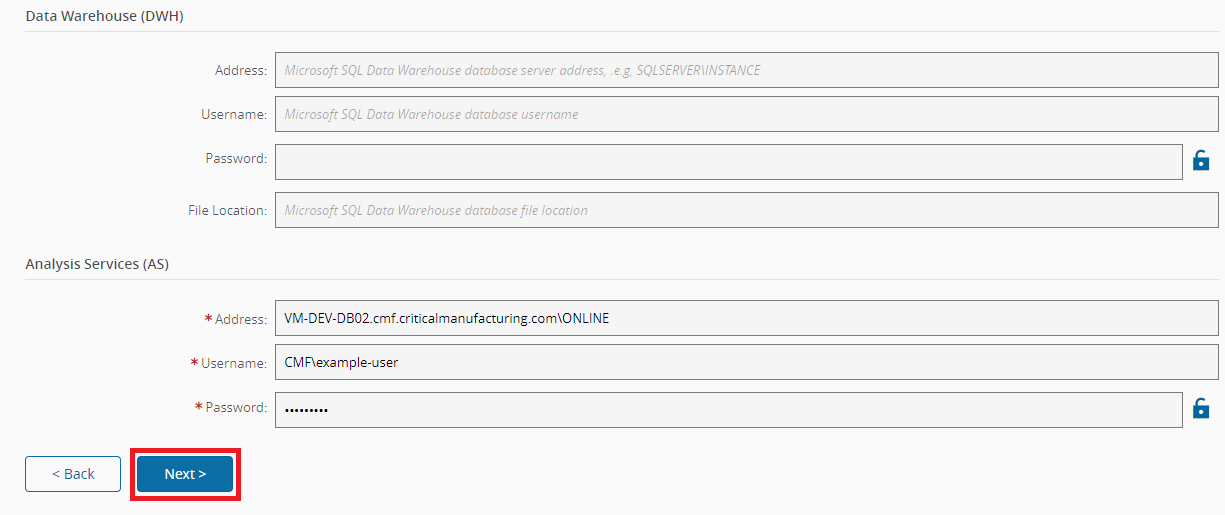Click the File Location input box
Viewport: 1225px width, 515px height.
(746, 210)
